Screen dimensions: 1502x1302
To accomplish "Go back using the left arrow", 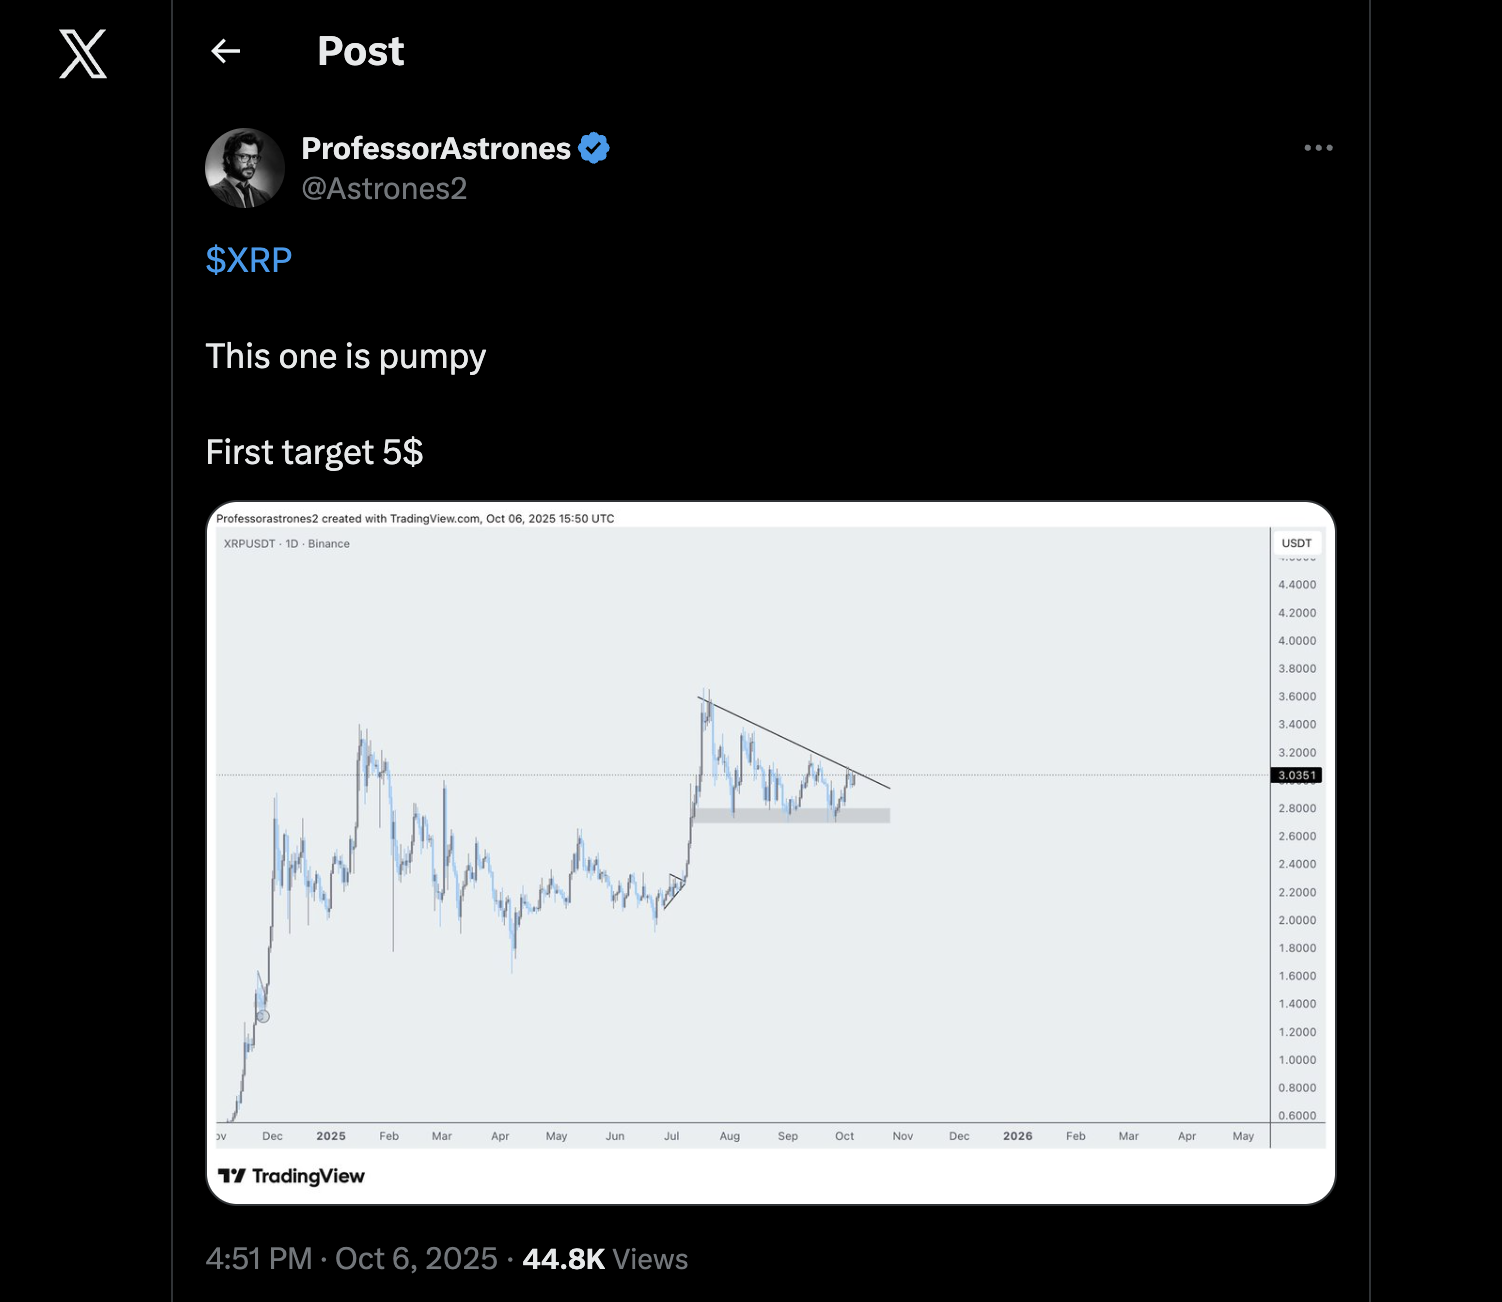I will (x=226, y=51).
